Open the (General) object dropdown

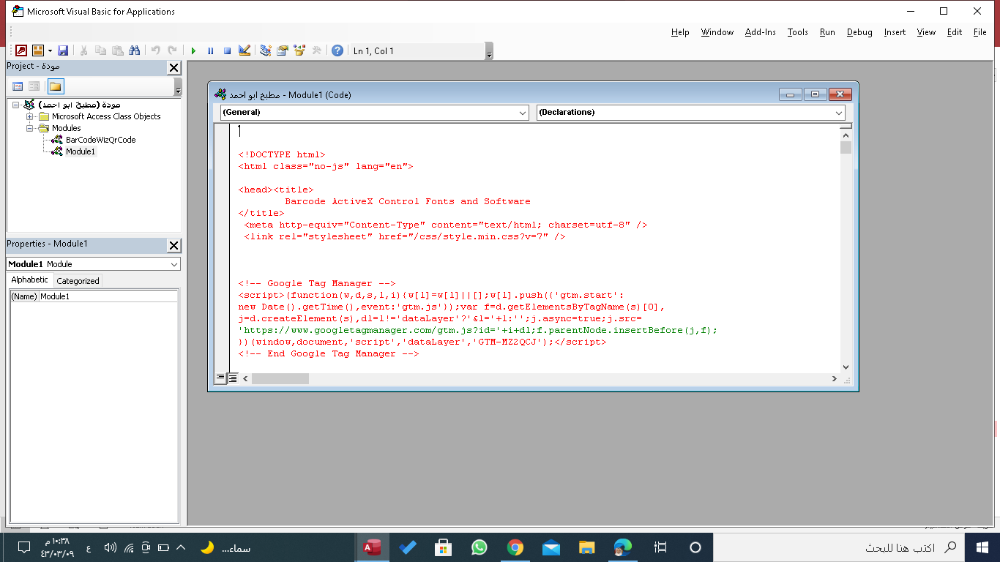click(522, 113)
